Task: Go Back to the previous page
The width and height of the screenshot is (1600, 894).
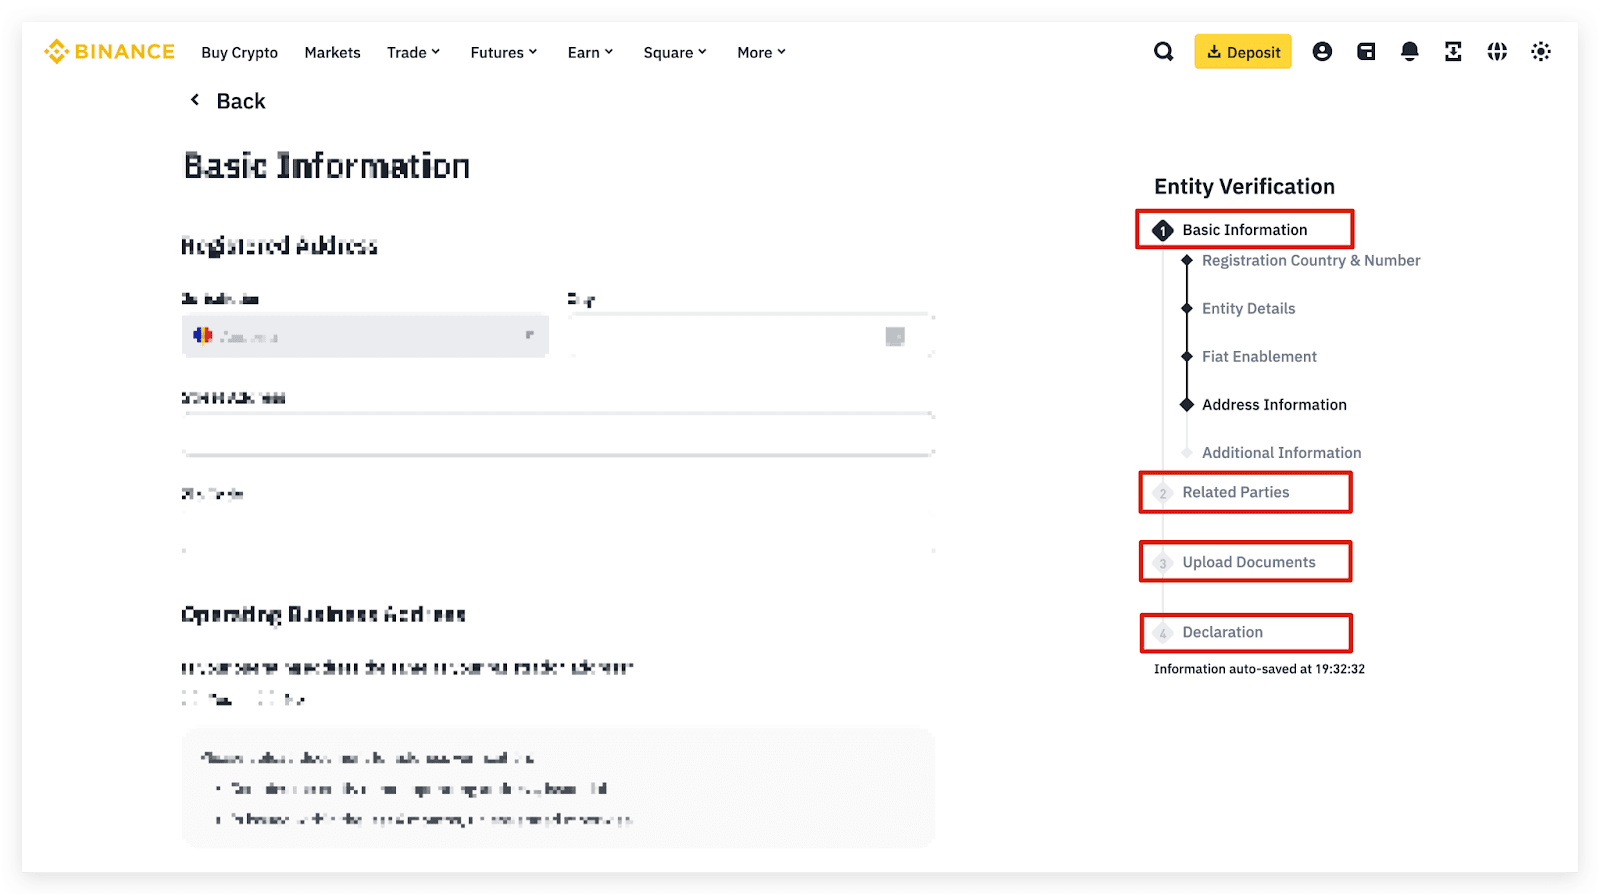Action: [229, 101]
